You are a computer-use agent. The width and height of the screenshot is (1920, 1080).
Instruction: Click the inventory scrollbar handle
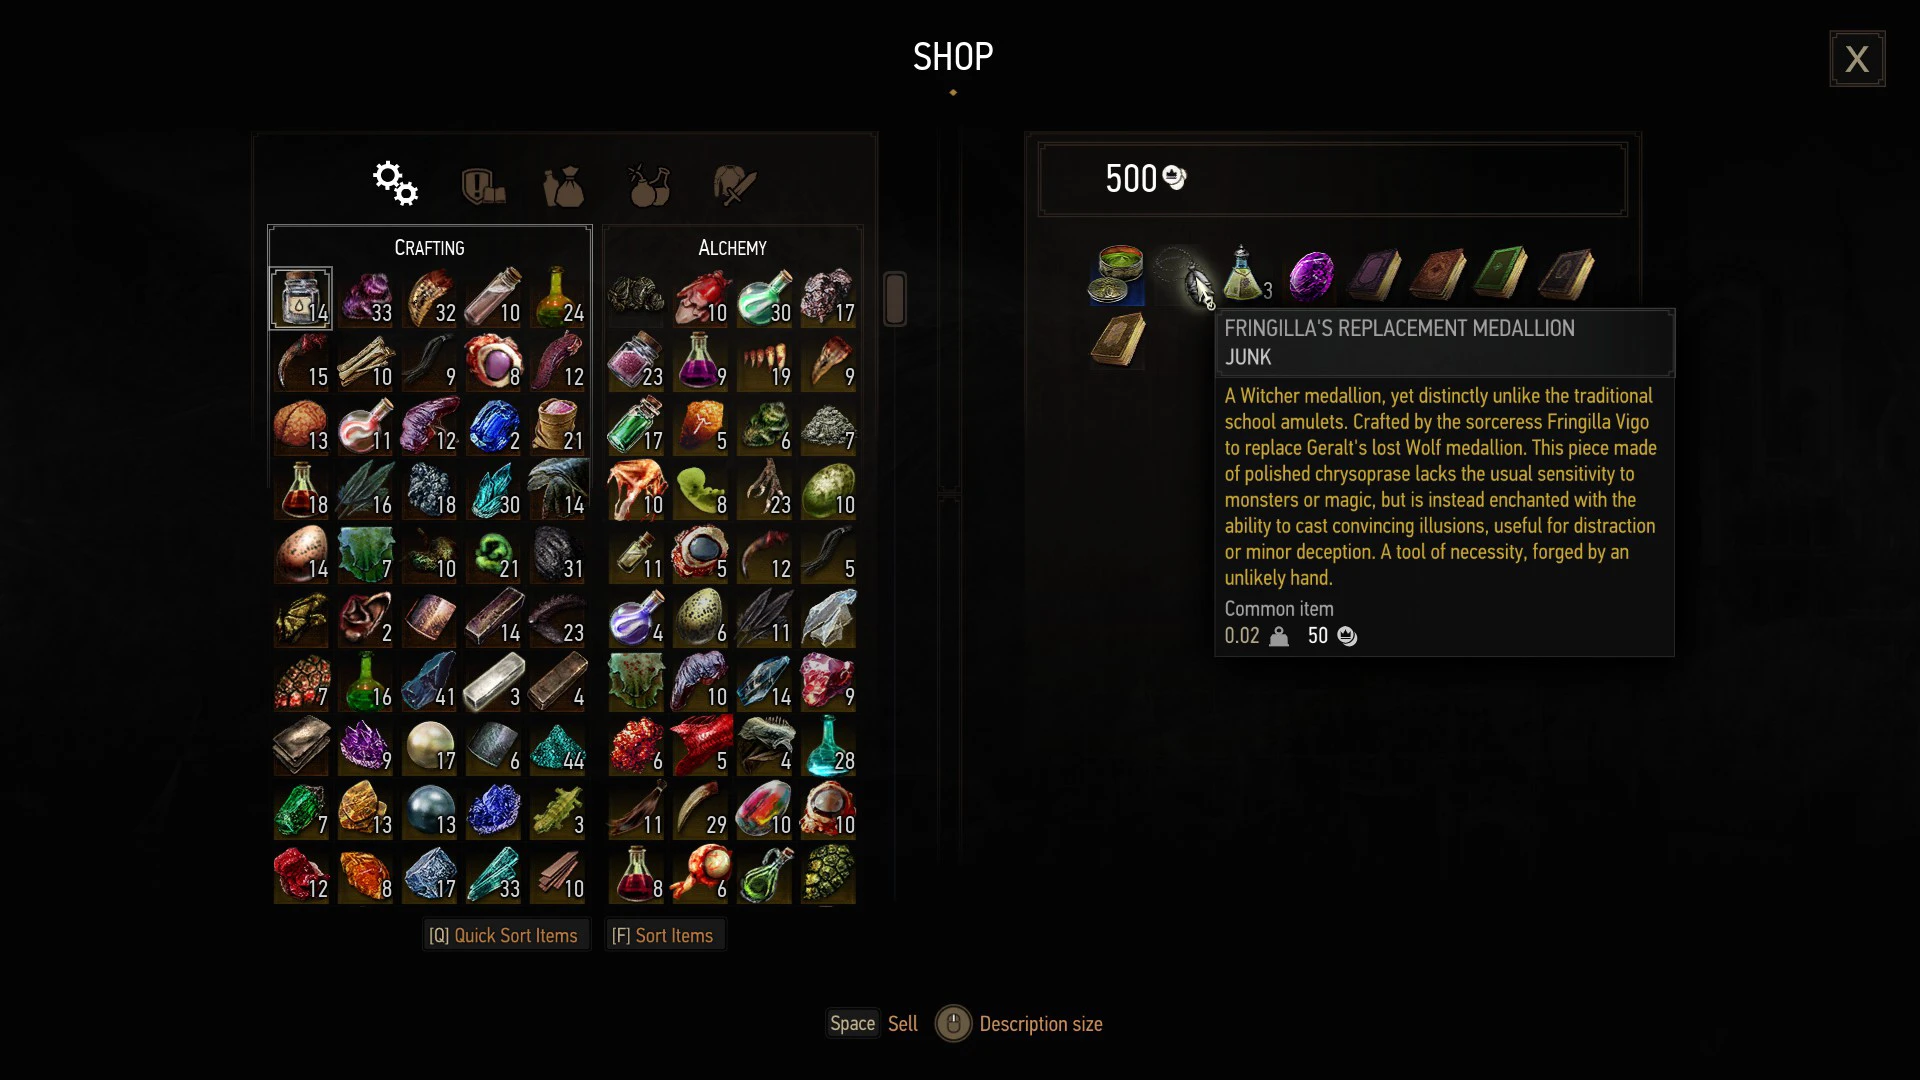tap(895, 299)
